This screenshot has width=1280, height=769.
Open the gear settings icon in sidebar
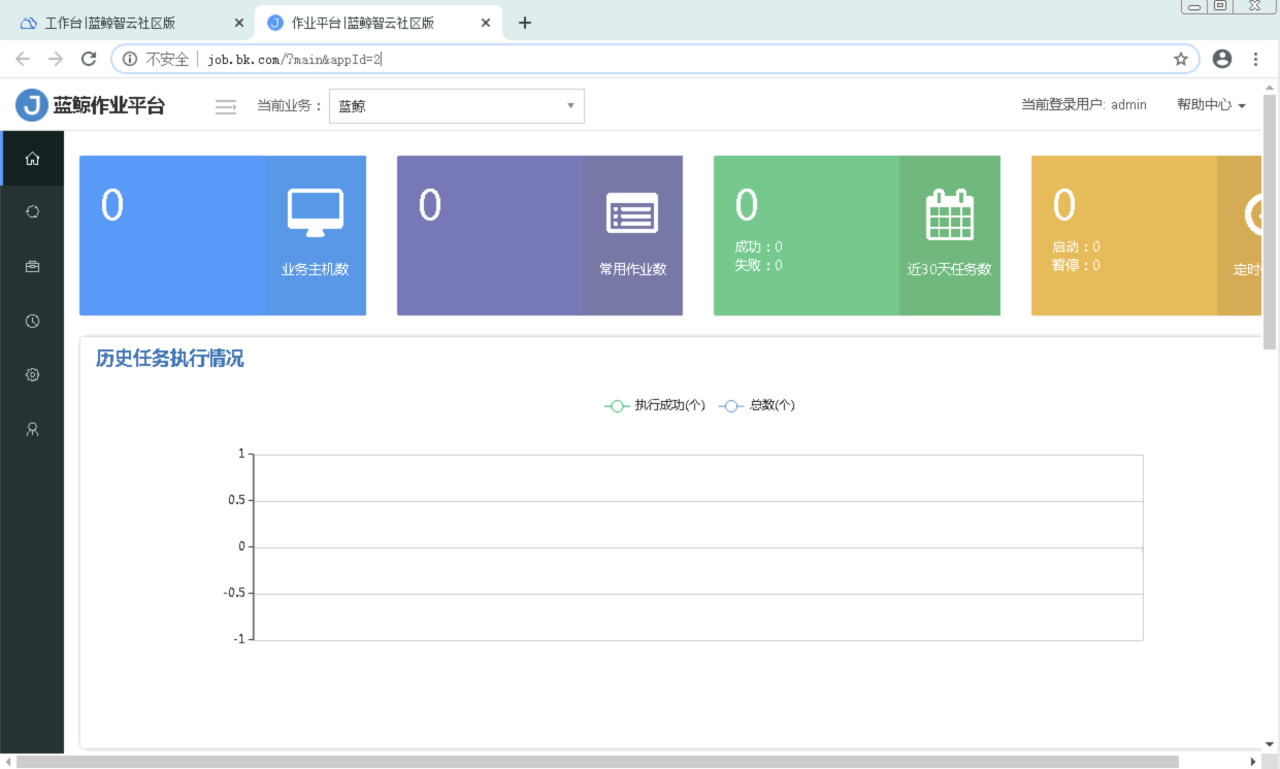(x=32, y=375)
